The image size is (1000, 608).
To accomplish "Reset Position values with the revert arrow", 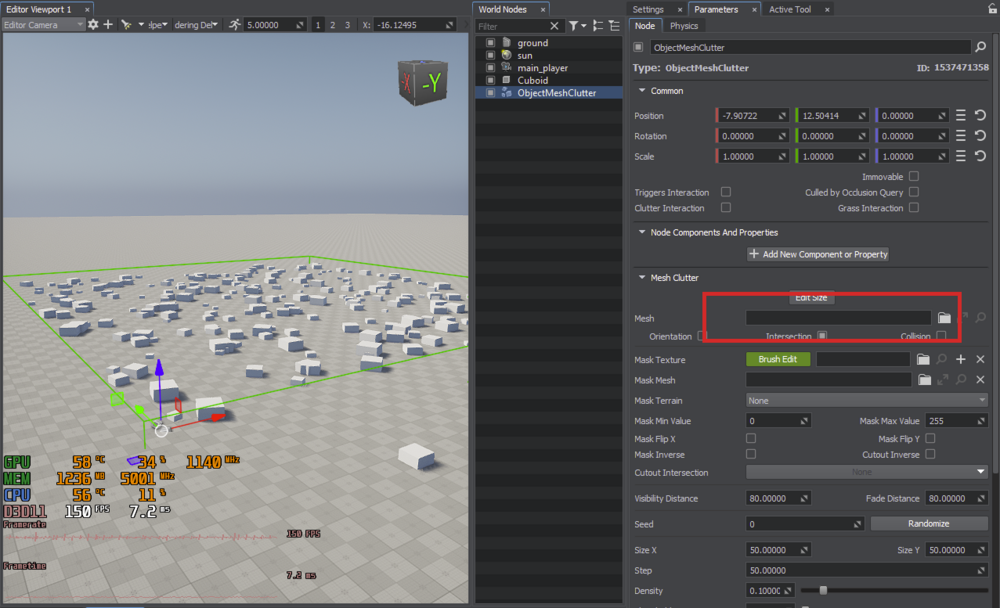I will 980,116.
